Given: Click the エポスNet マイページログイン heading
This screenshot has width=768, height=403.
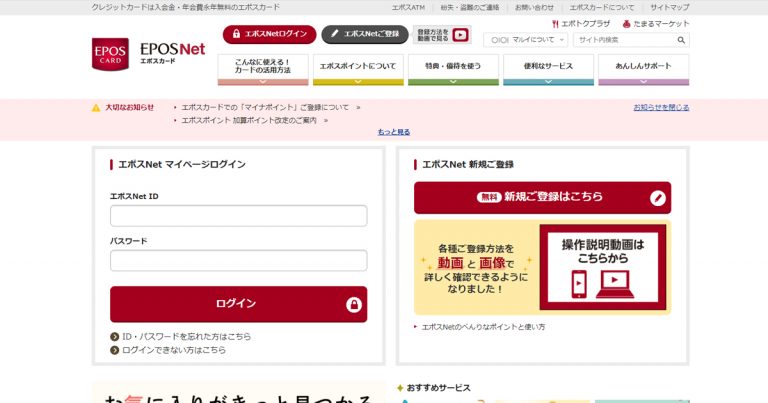Looking at the screenshot, I should click(x=182, y=165).
